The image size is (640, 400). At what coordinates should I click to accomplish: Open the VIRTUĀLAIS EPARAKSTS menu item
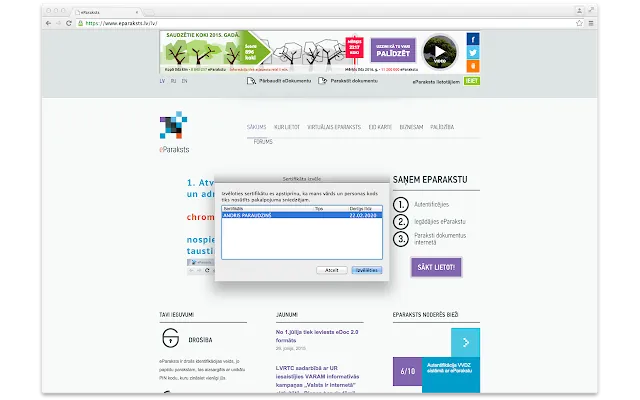click(334, 127)
